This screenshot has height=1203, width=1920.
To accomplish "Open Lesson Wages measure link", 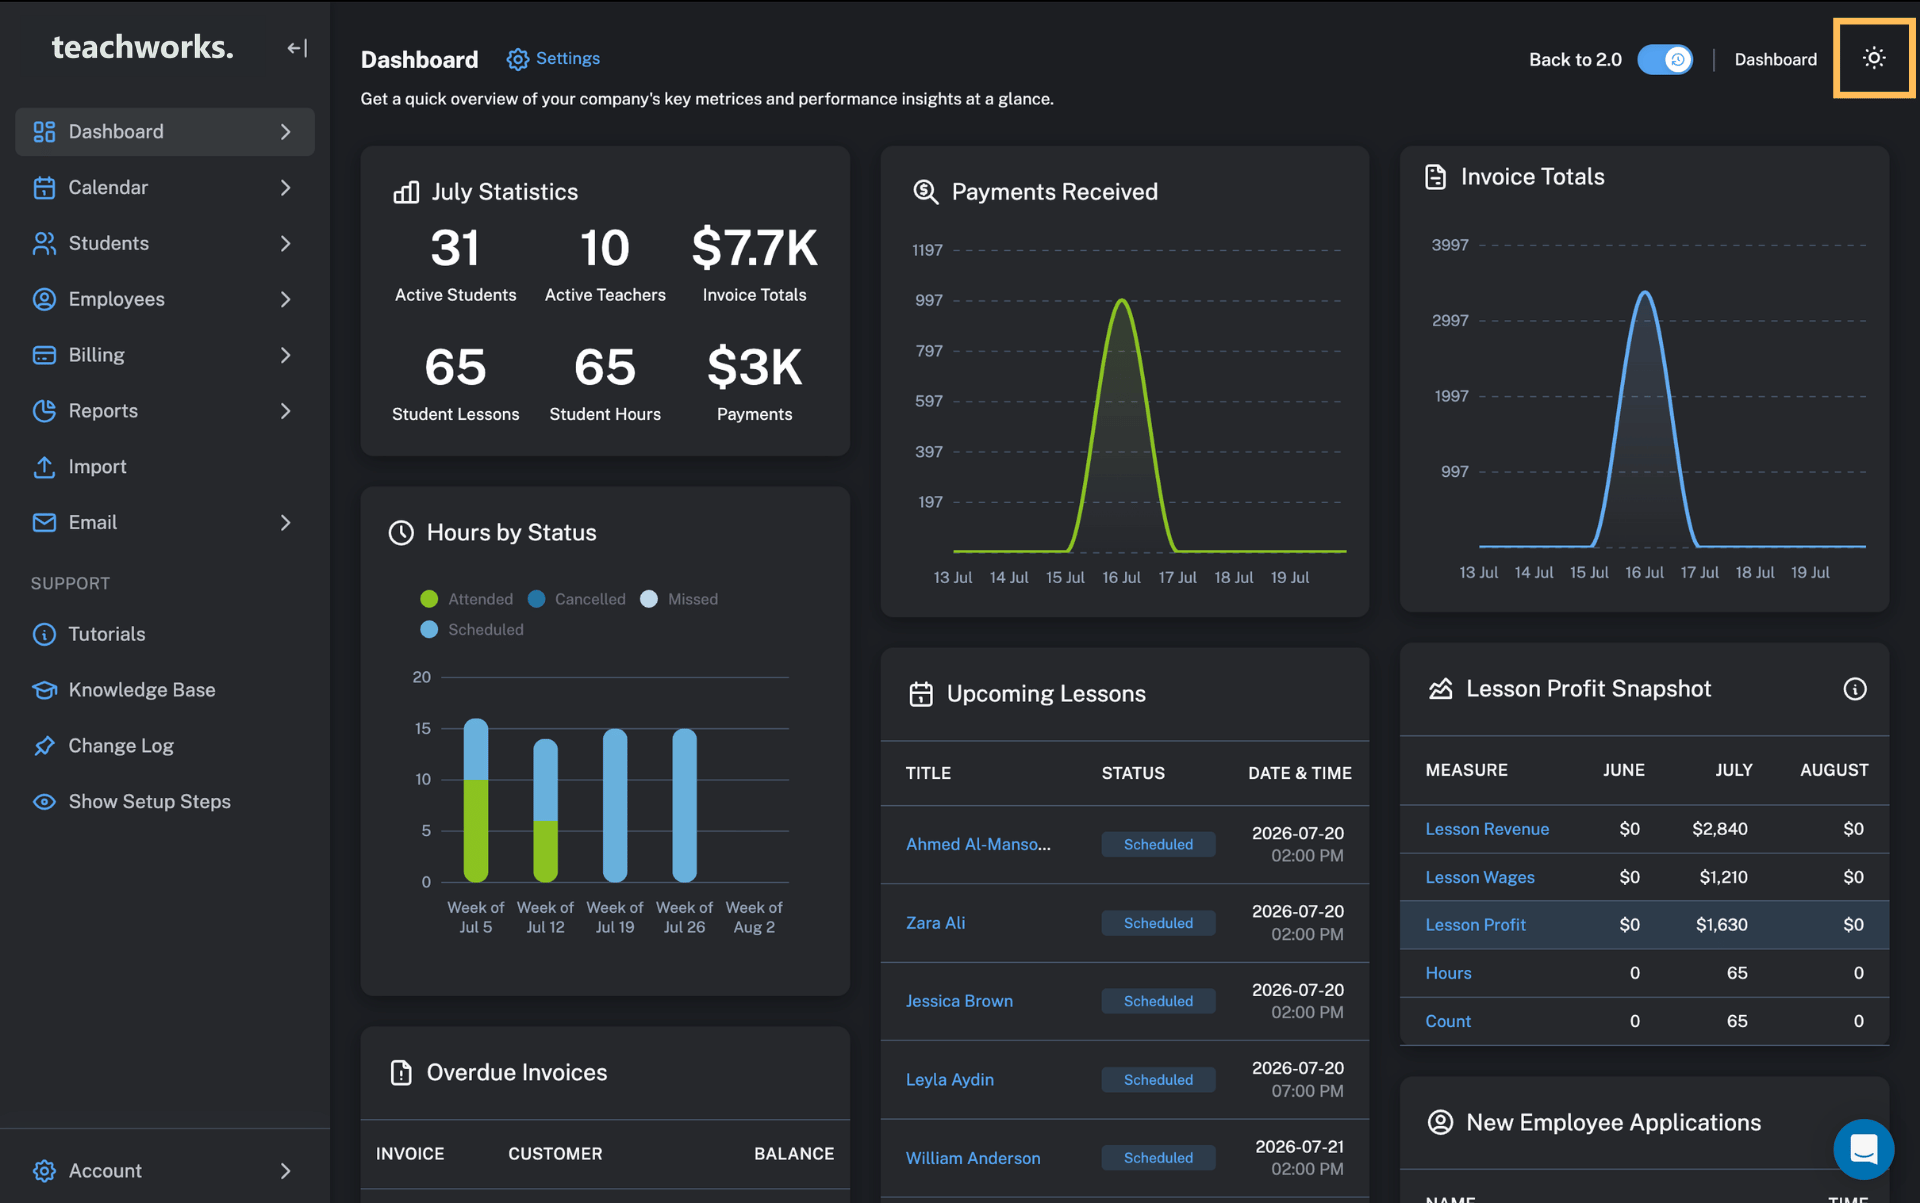I will (x=1480, y=877).
